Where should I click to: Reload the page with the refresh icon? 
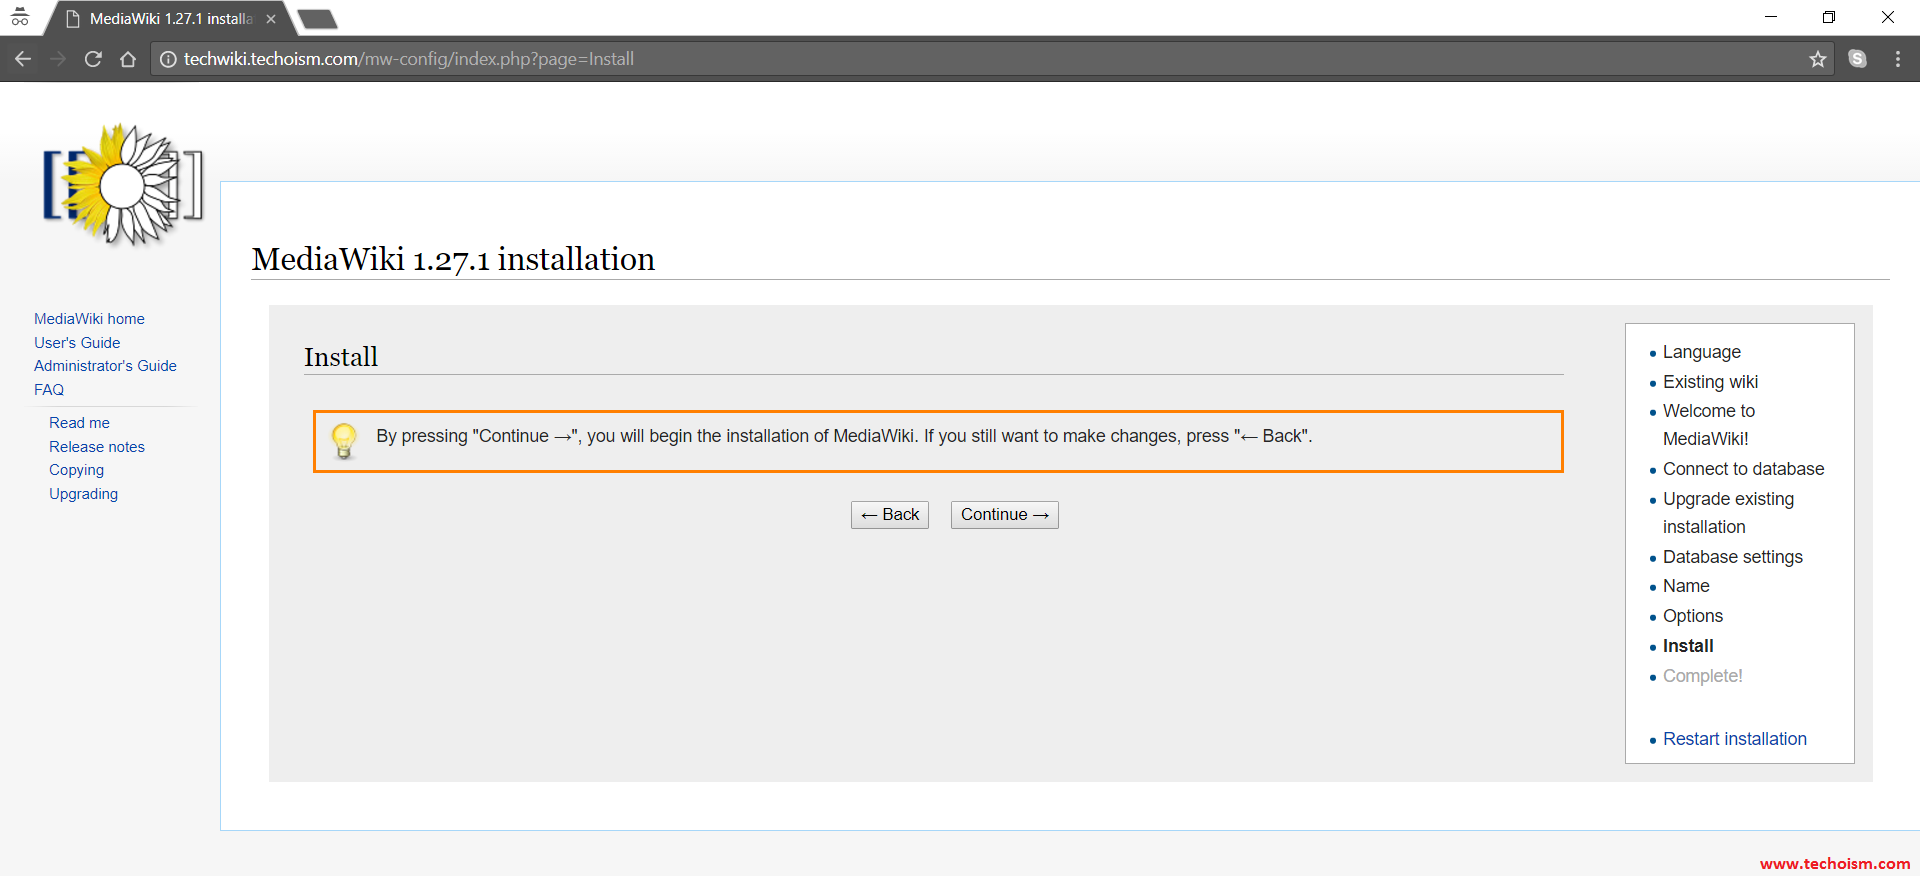pyautogui.click(x=93, y=59)
